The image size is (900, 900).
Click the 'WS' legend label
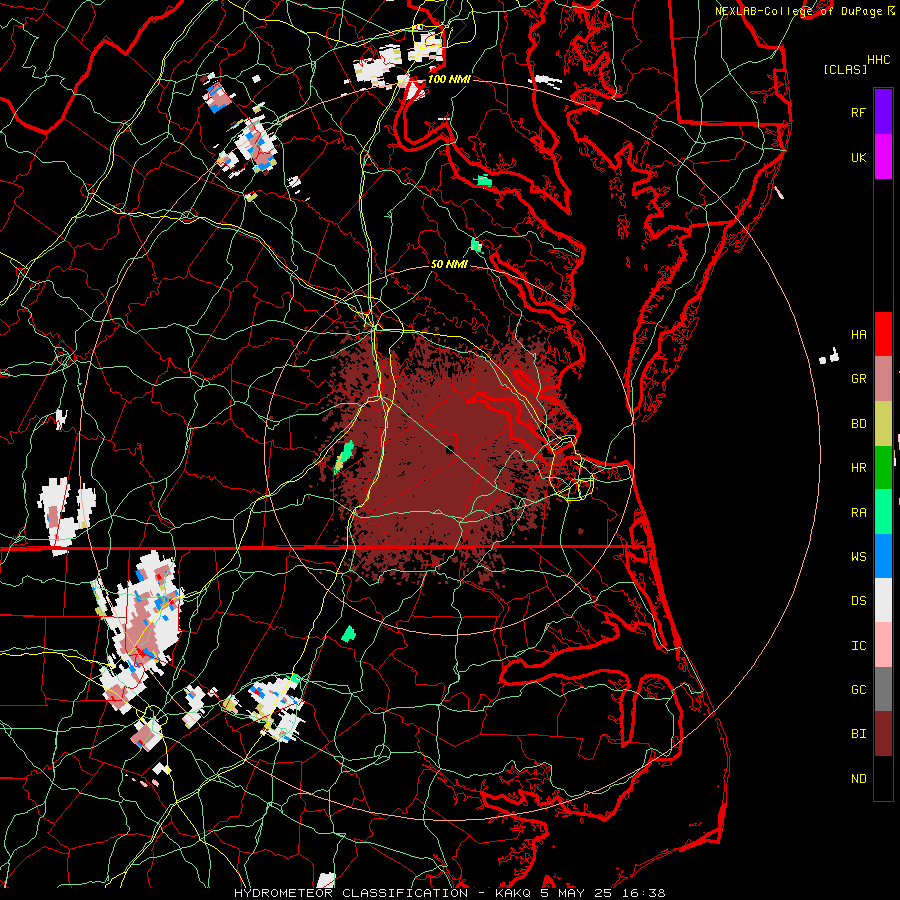point(859,557)
